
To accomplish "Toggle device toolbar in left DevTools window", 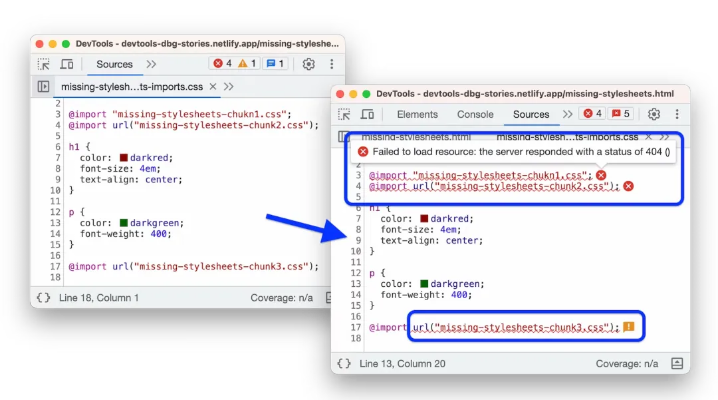I will tap(67, 64).
